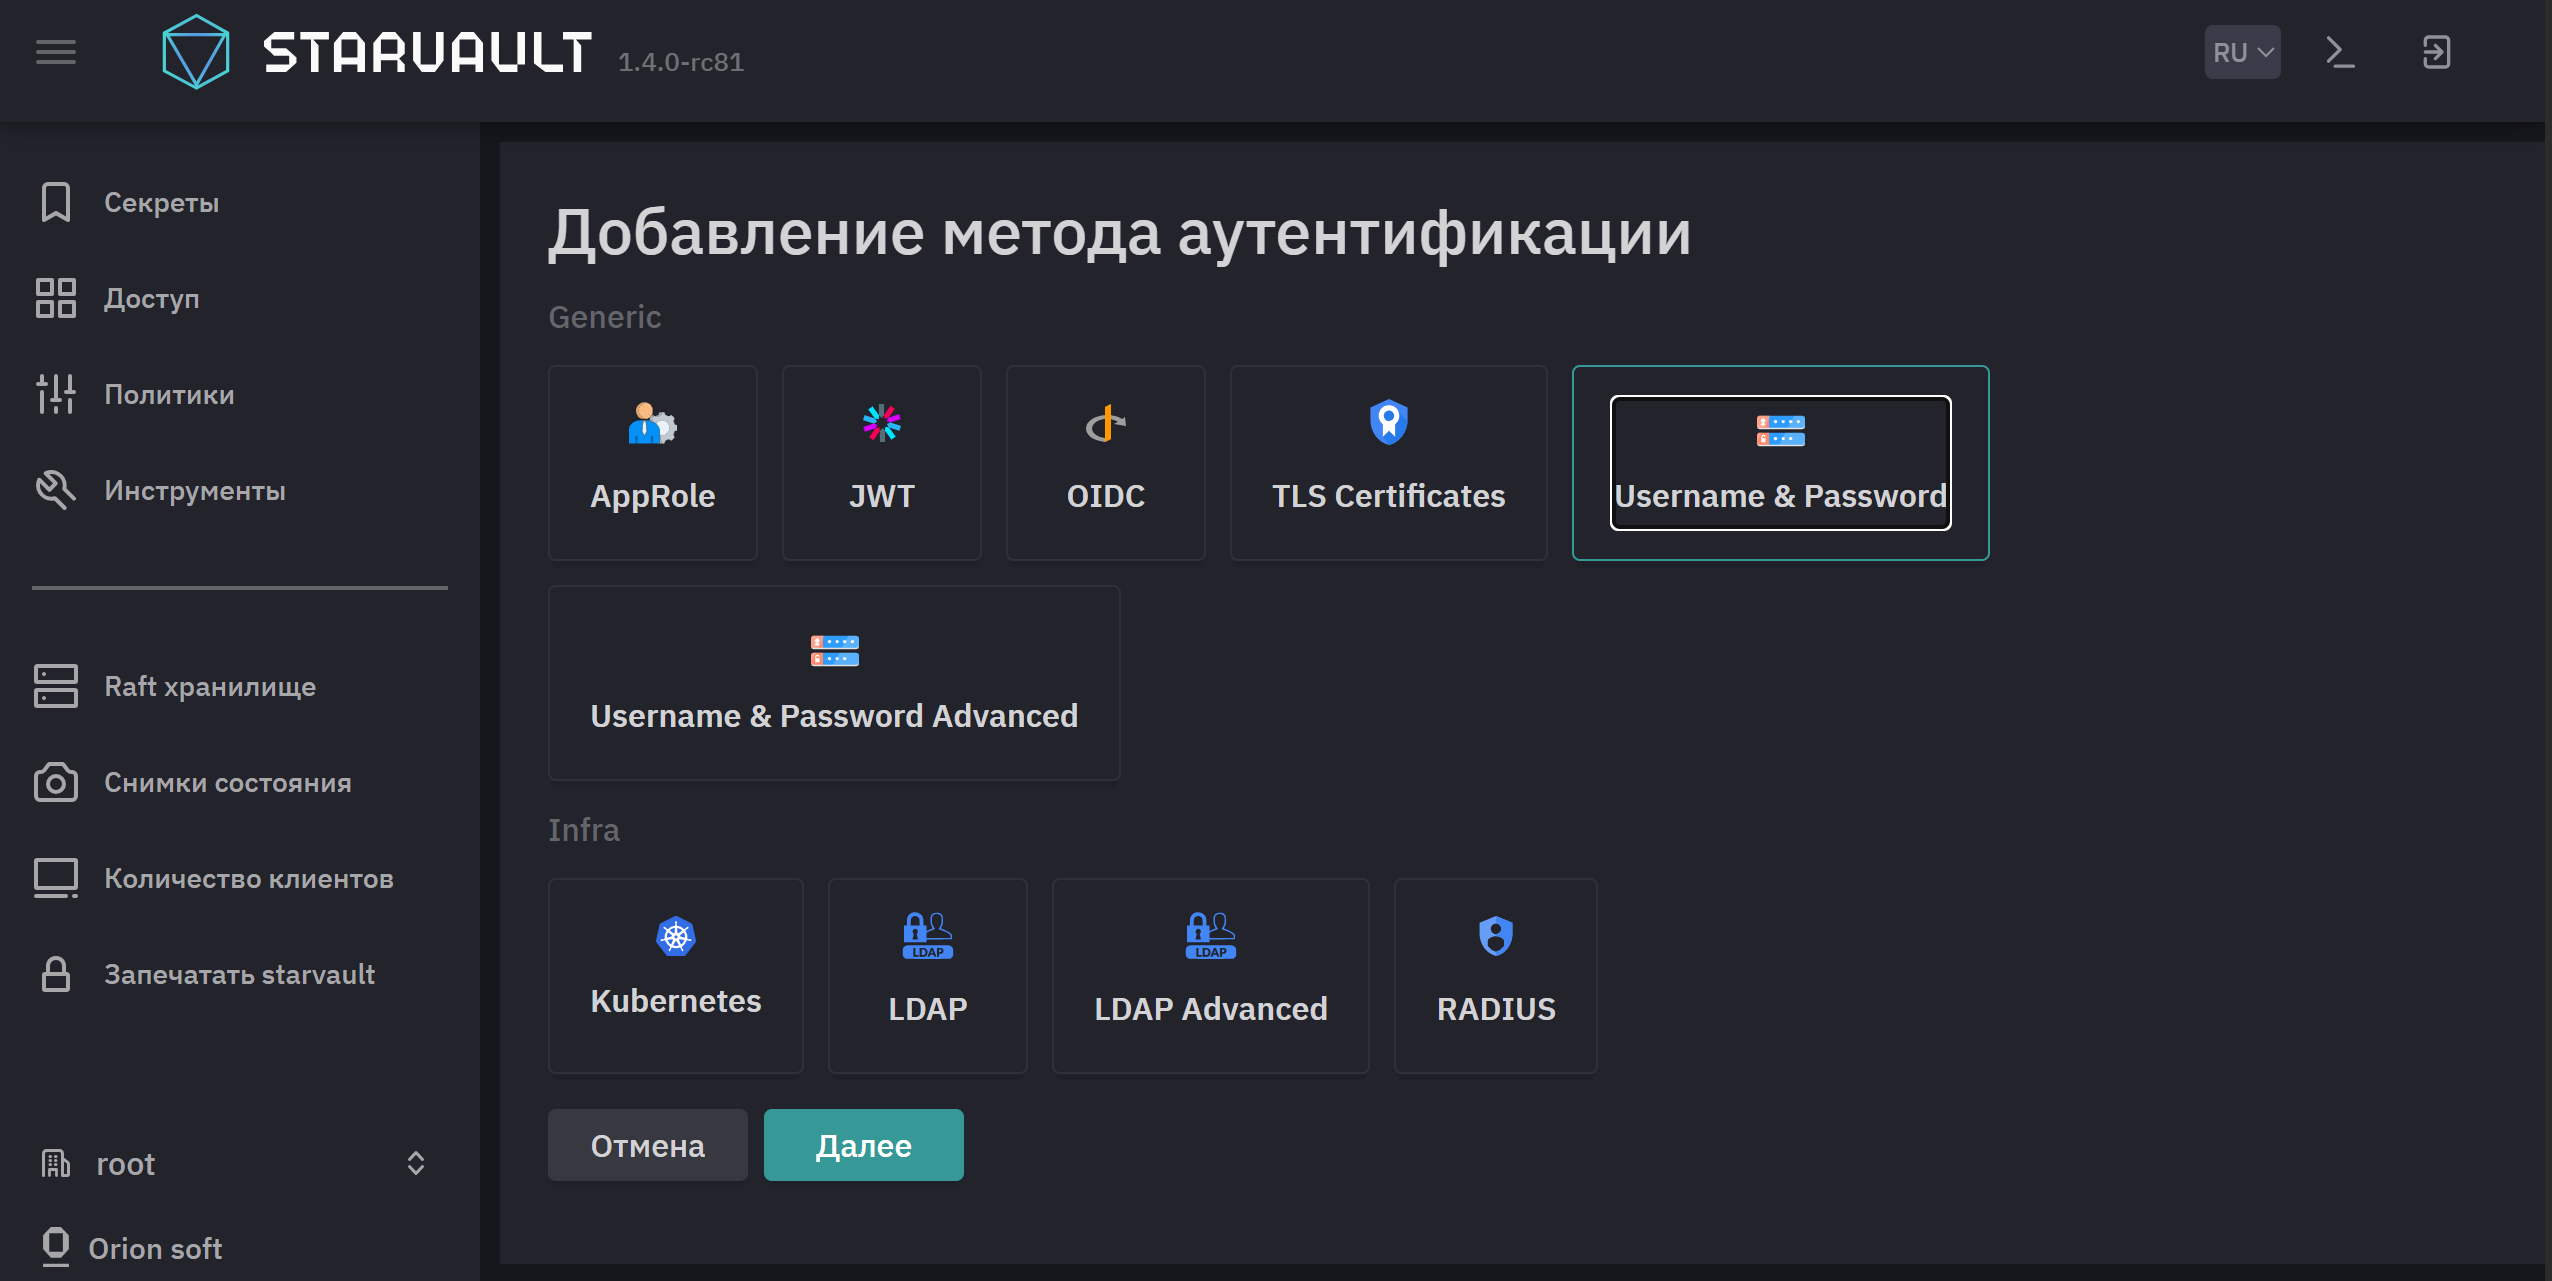Pick the RADIUS auth method
Screen dimensions: 2552x1281
tap(1496, 976)
